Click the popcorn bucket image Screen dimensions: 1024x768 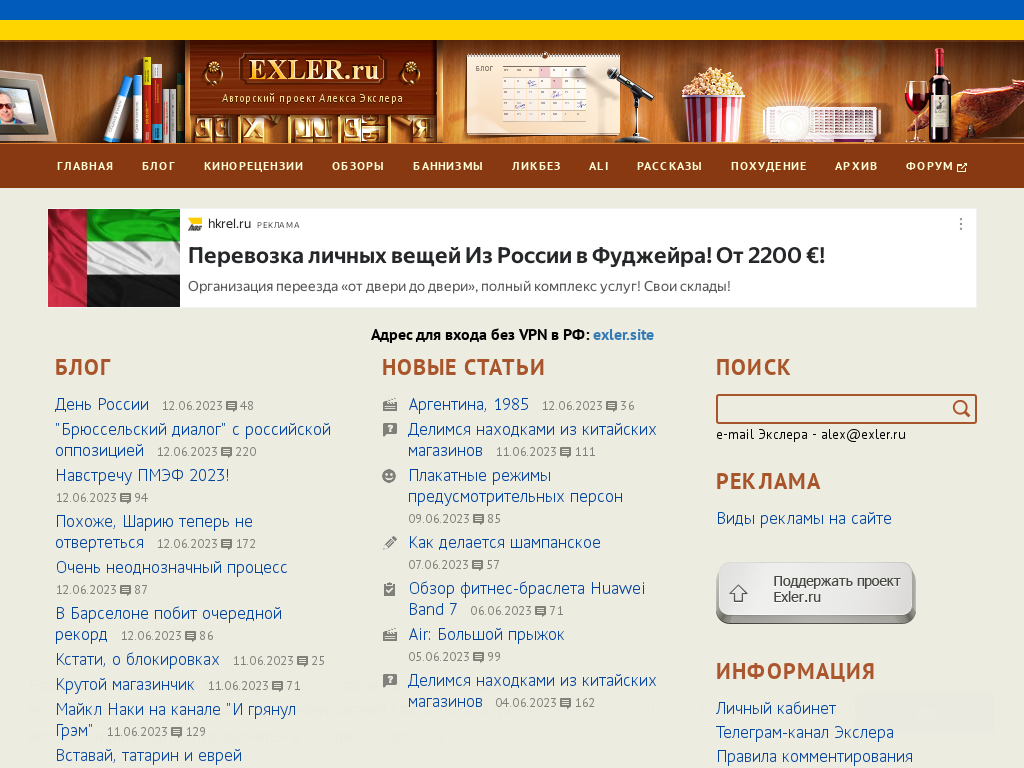click(x=712, y=104)
